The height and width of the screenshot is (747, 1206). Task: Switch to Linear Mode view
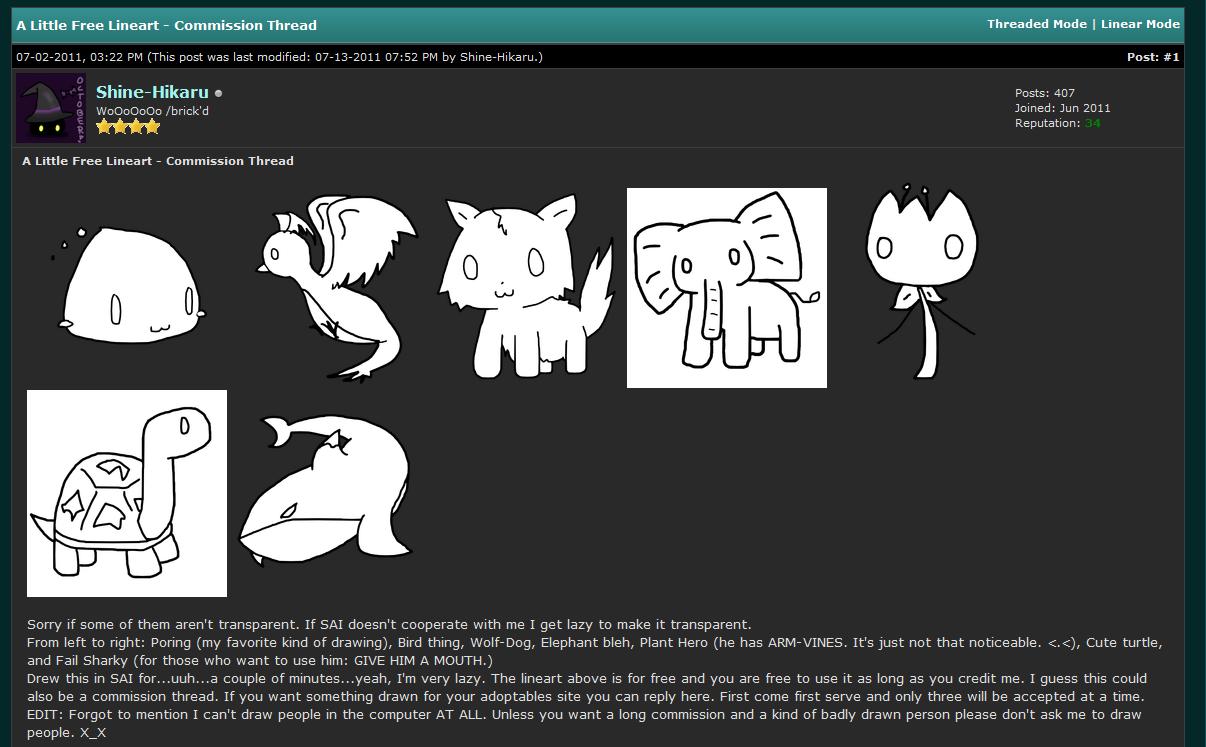[x=1140, y=24]
